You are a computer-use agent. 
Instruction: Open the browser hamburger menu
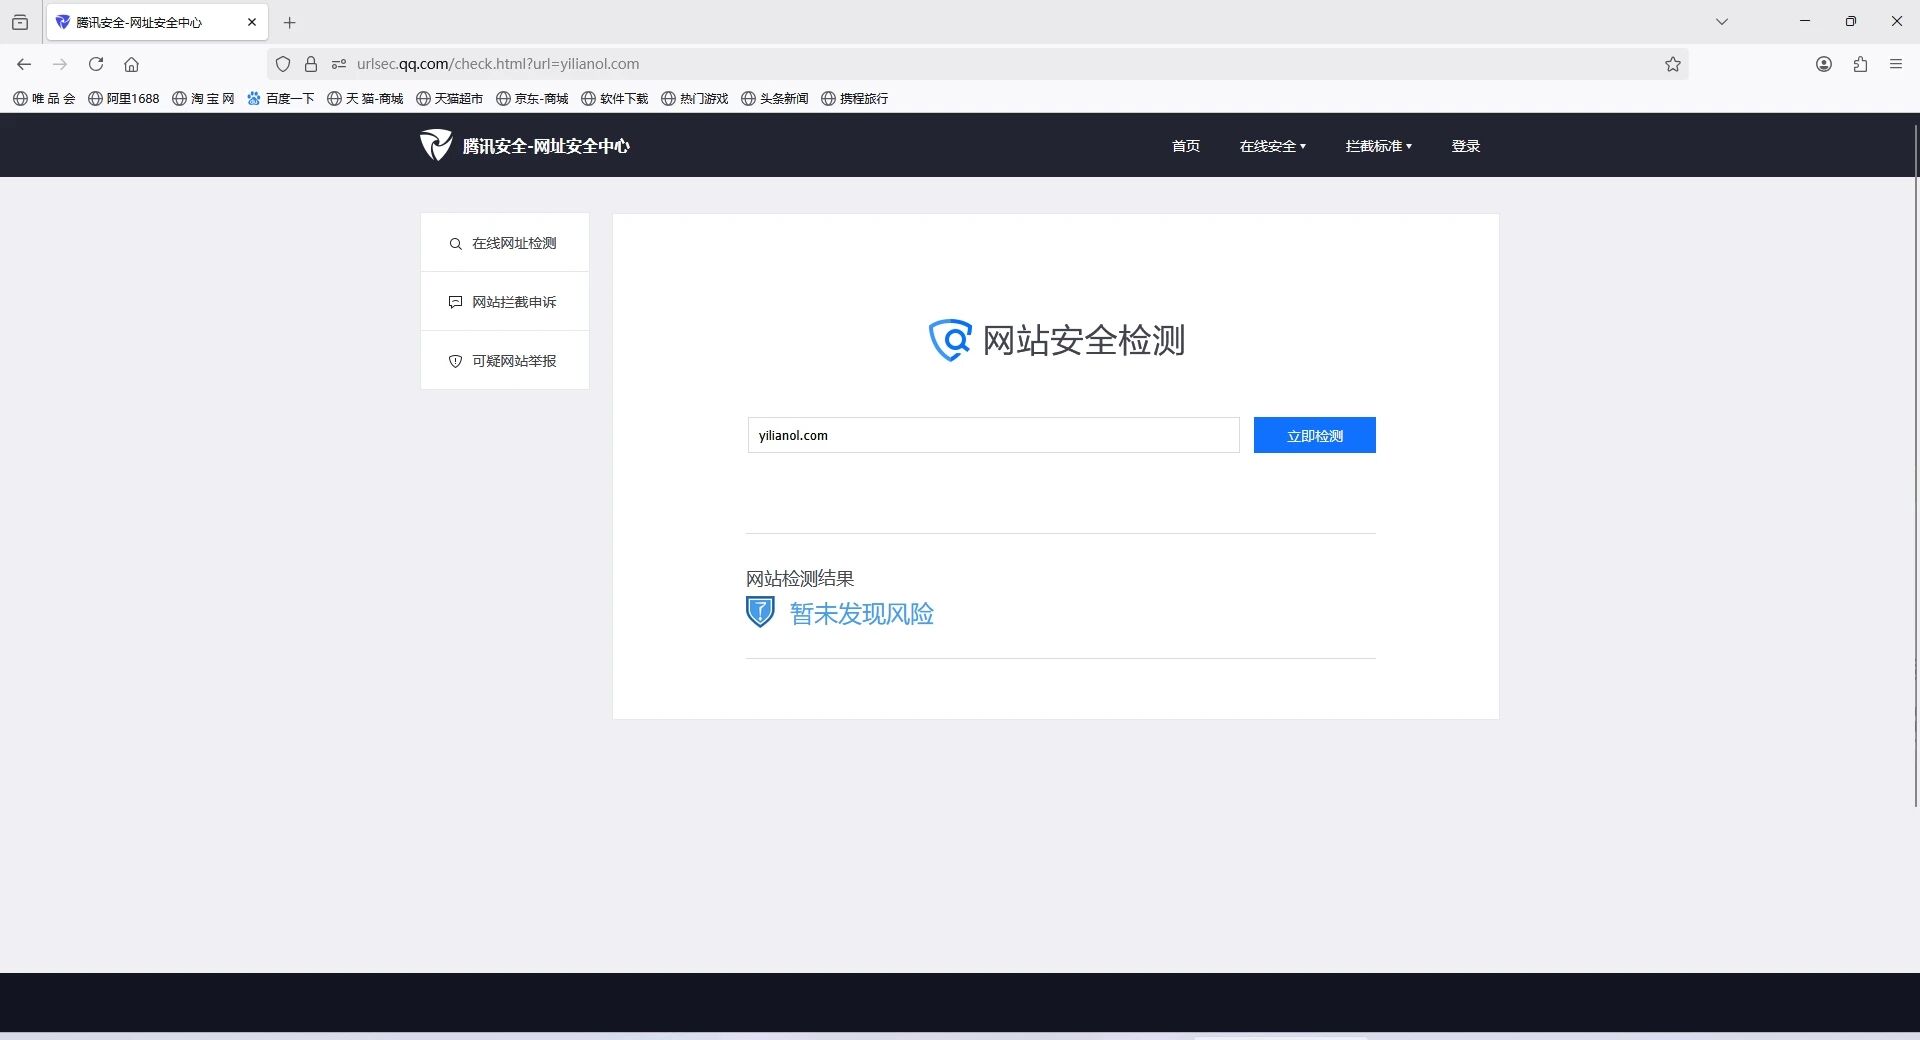pos(1896,64)
